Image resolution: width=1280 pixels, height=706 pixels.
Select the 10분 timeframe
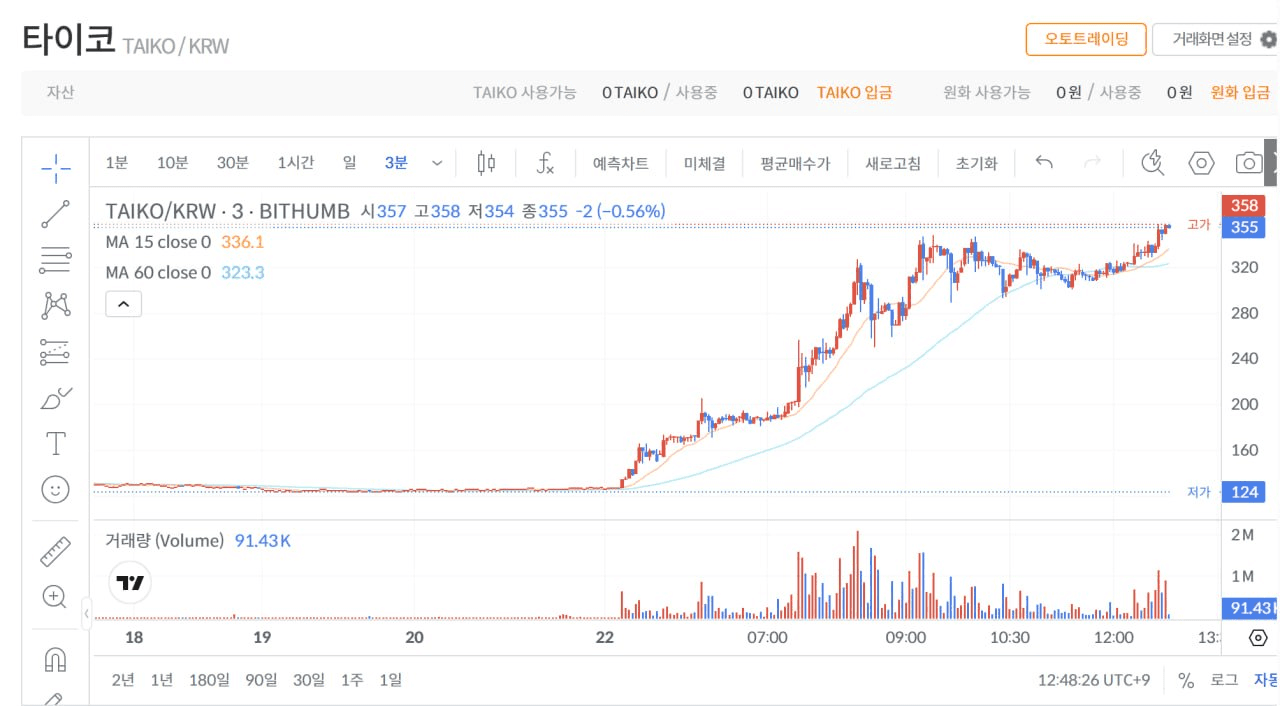click(172, 163)
